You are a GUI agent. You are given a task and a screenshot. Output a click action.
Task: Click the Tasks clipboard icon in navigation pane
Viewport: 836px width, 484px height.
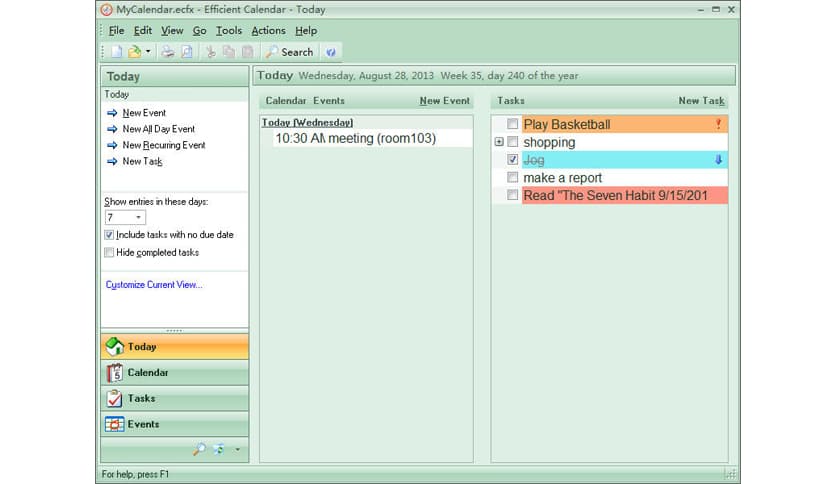[114, 398]
